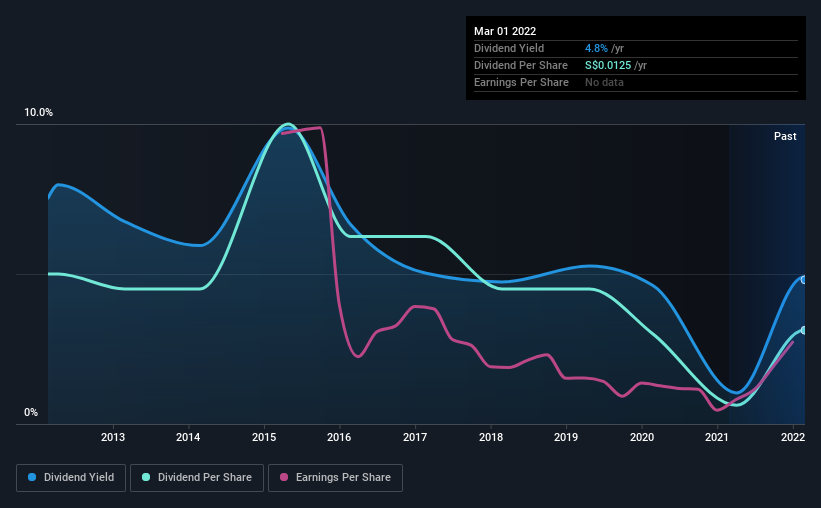Click the blue Dividend Yield legend dot
The height and width of the screenshot is (508, 821).
pyautogui.click(x=32, y=477)
